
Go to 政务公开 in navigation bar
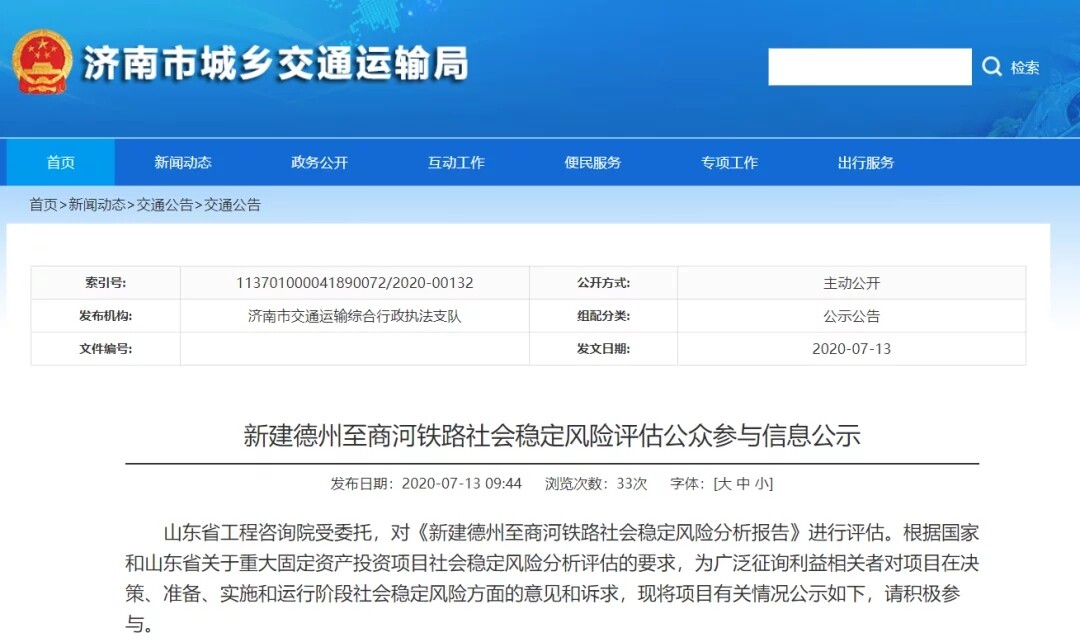tap(320, 162)
